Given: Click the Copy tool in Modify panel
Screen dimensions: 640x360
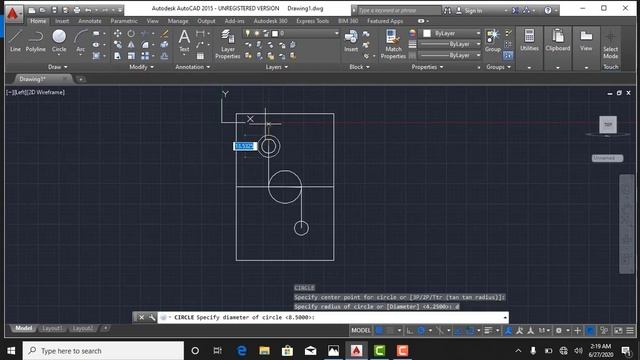Looking at the screenshot, I should pyautogui.click(x=118, y=44).
